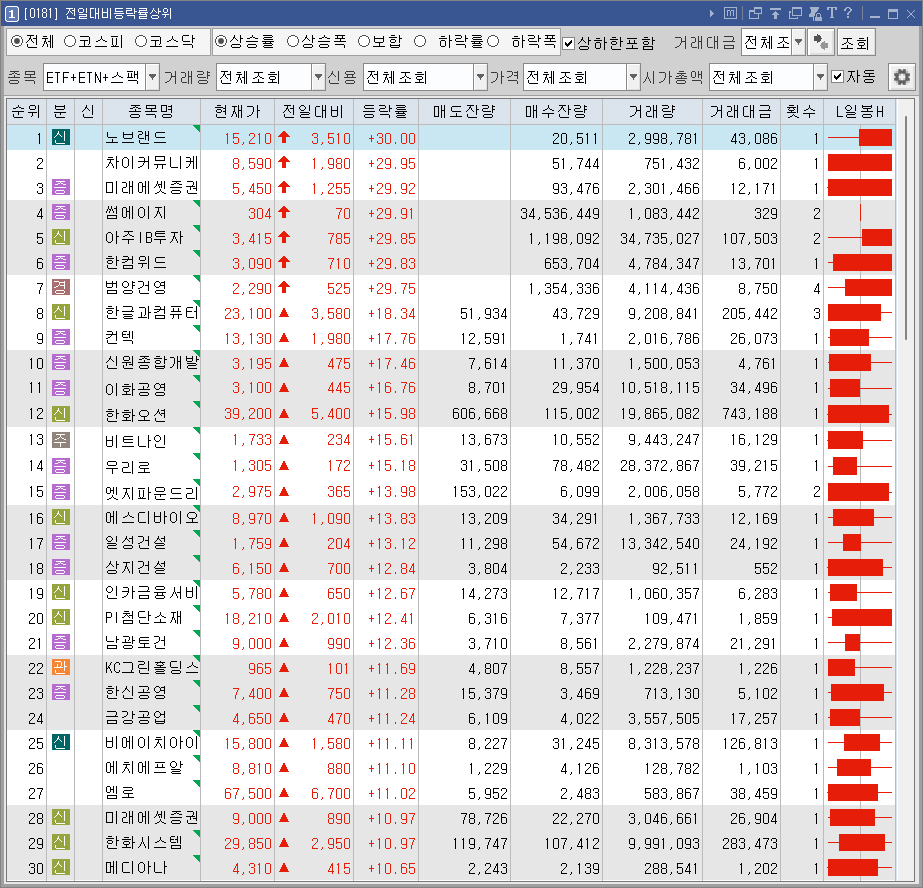The height and width of the screenshot is (888, 923).
Task: Select the 보합 radio button
Action: point(364,41)
